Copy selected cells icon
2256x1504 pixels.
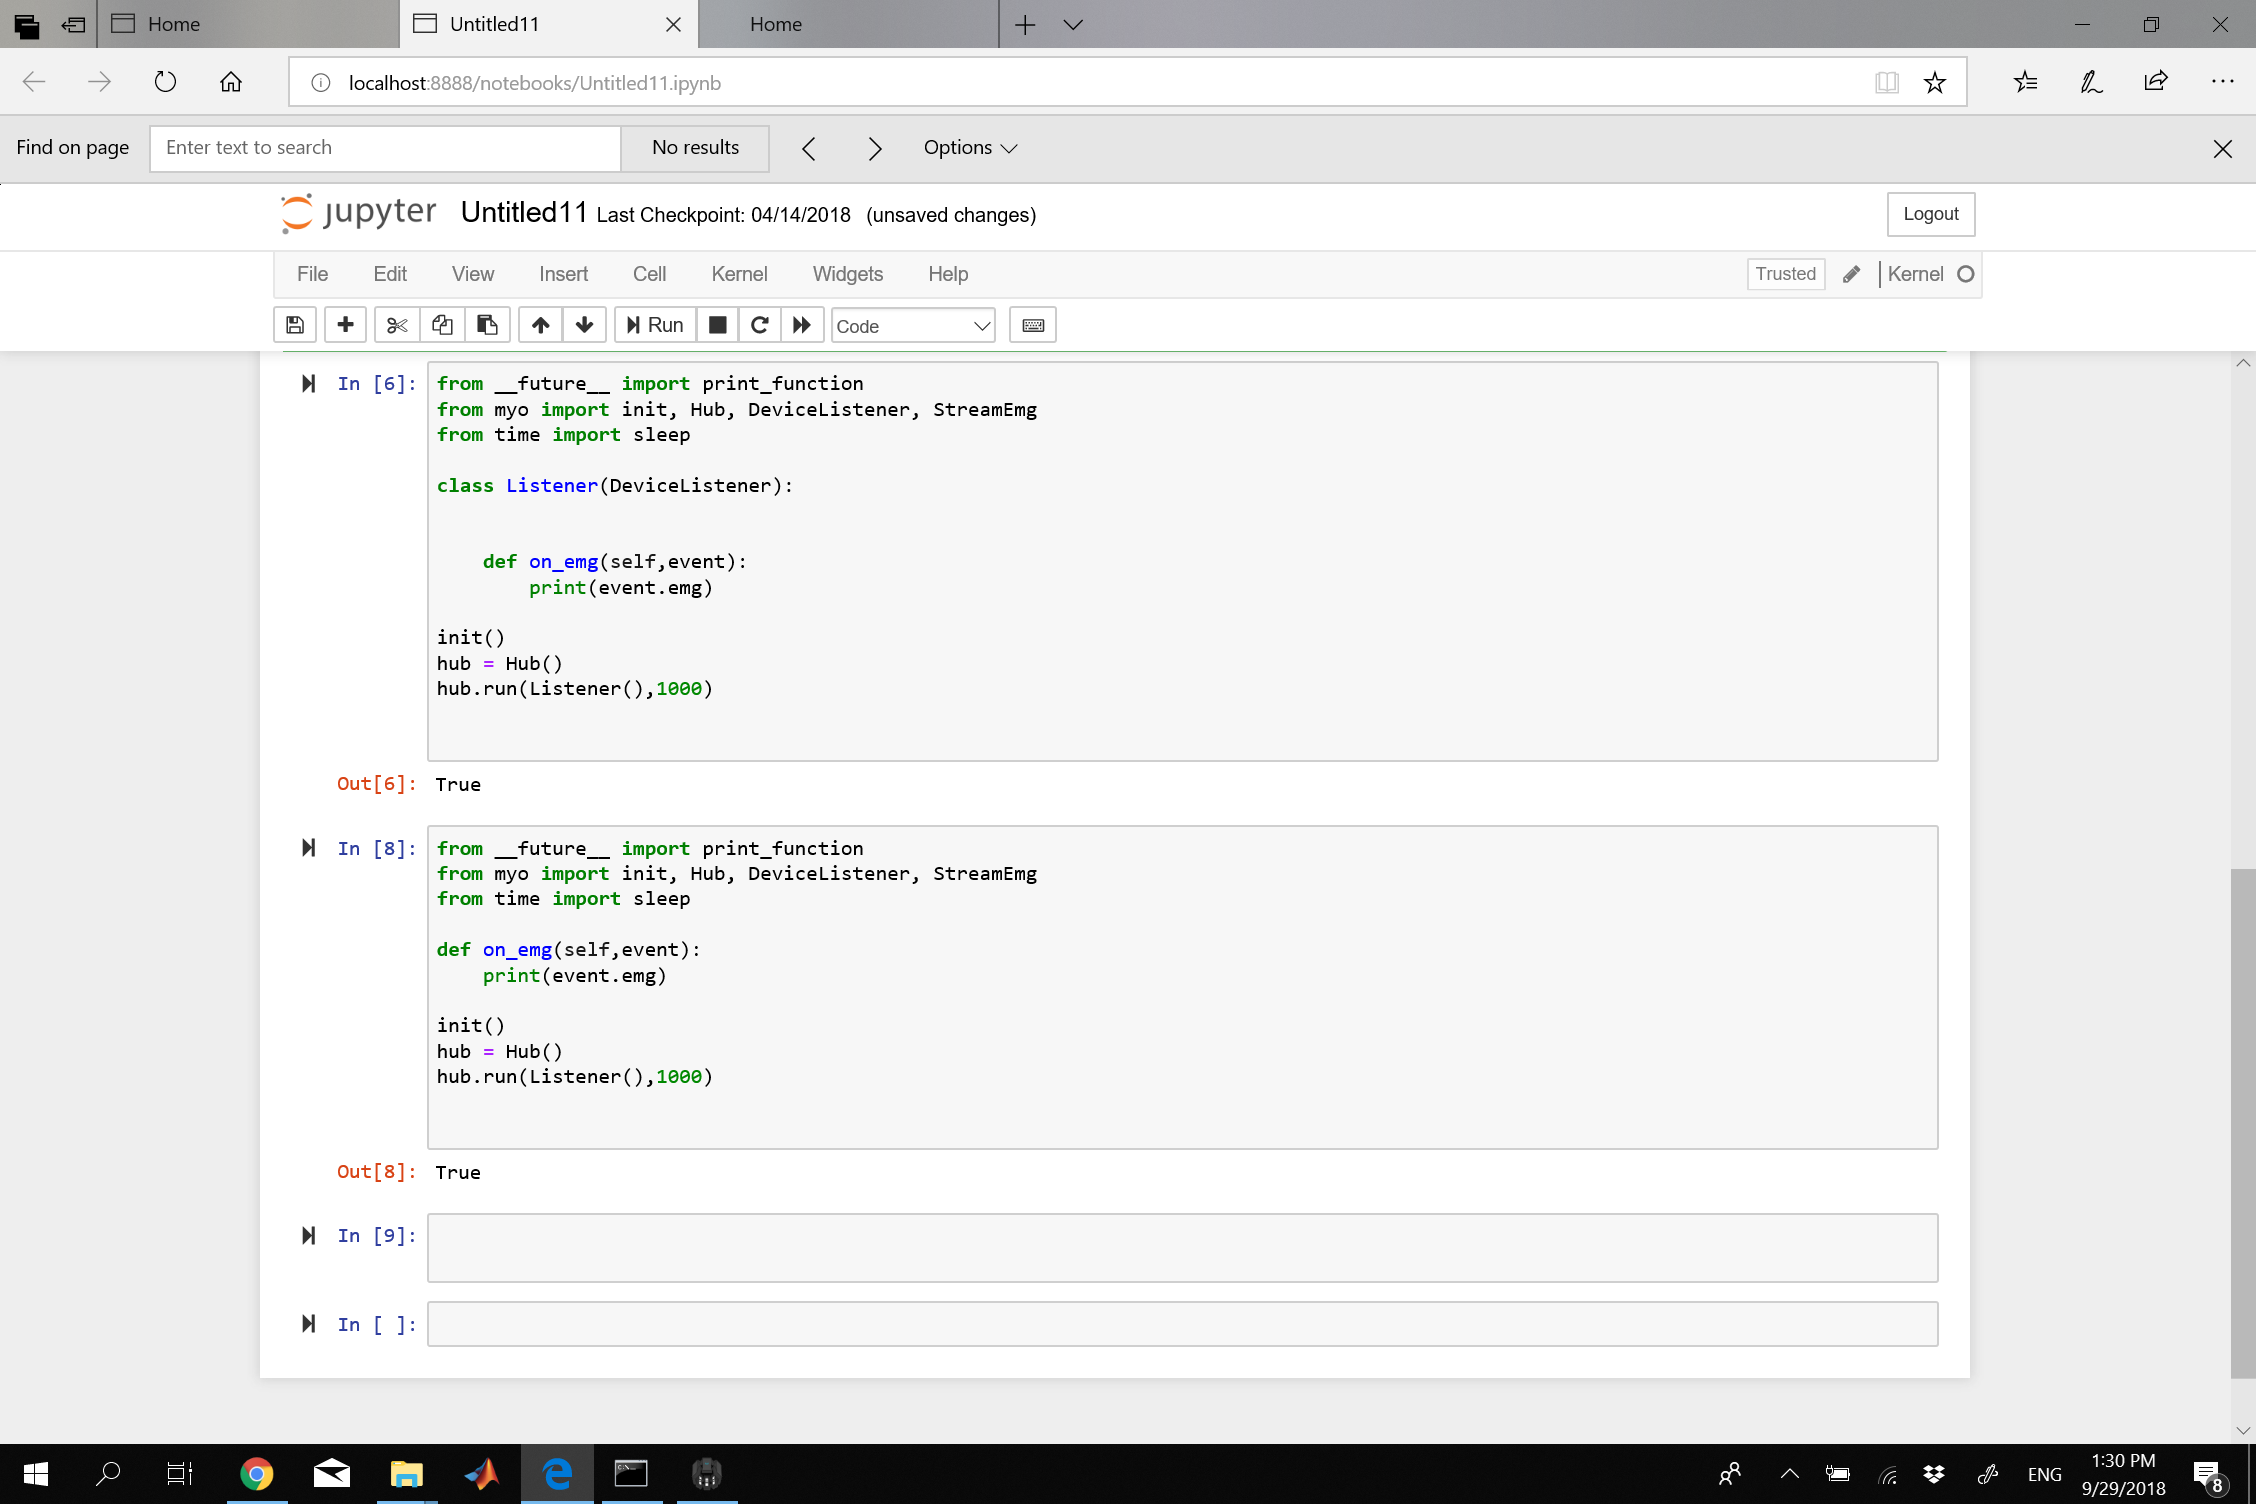pyautogui.click(x=442, y=325)
